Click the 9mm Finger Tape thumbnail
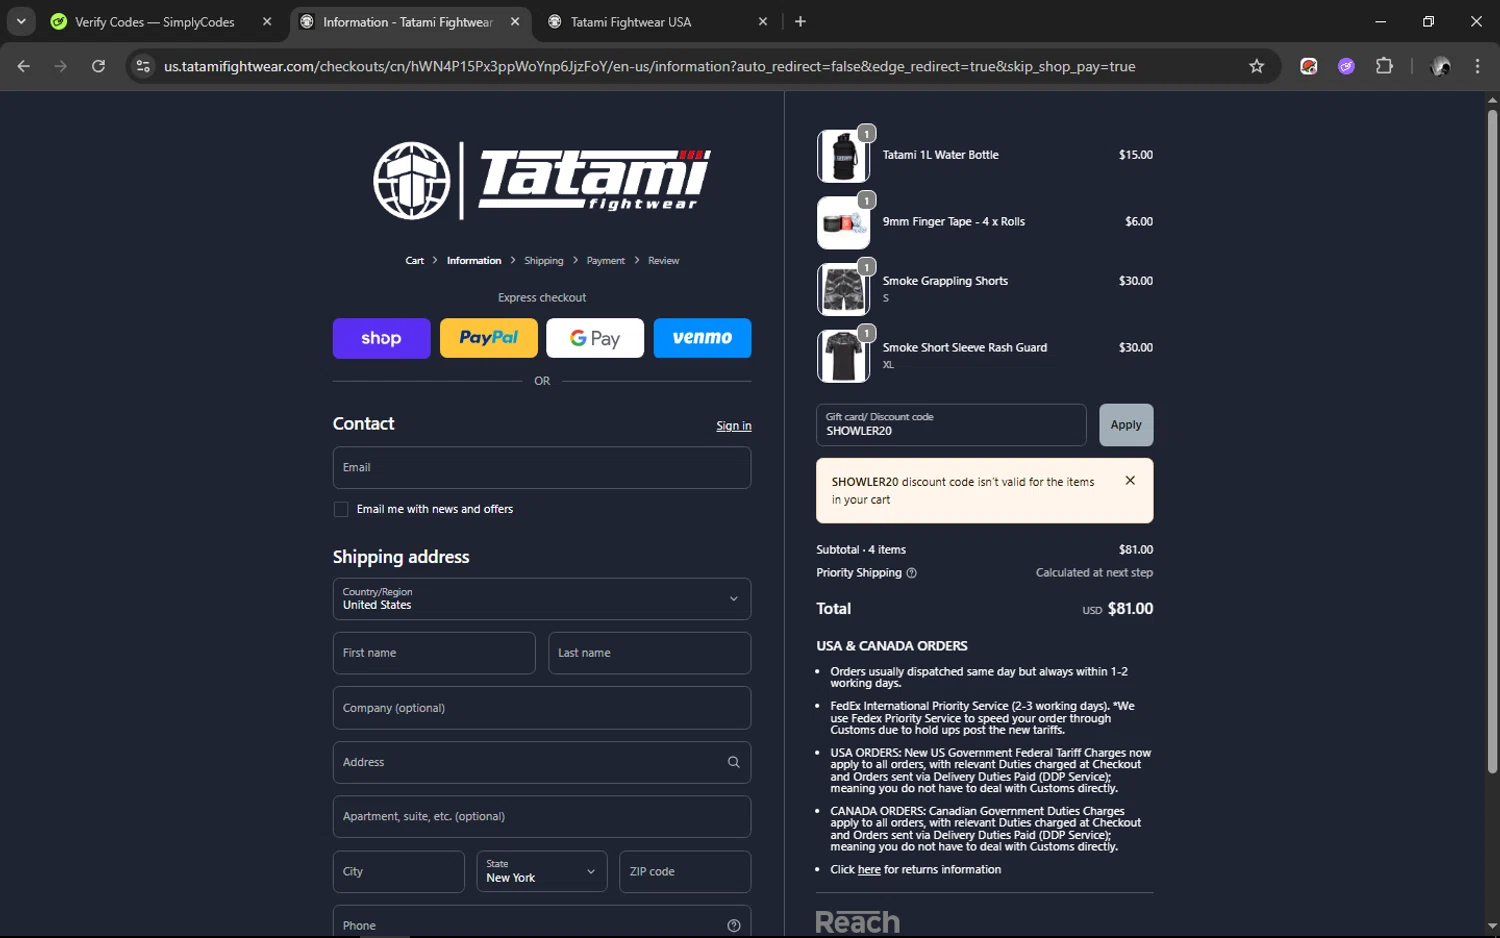Viewport: 1500px width, 938px height. (843, 222)
